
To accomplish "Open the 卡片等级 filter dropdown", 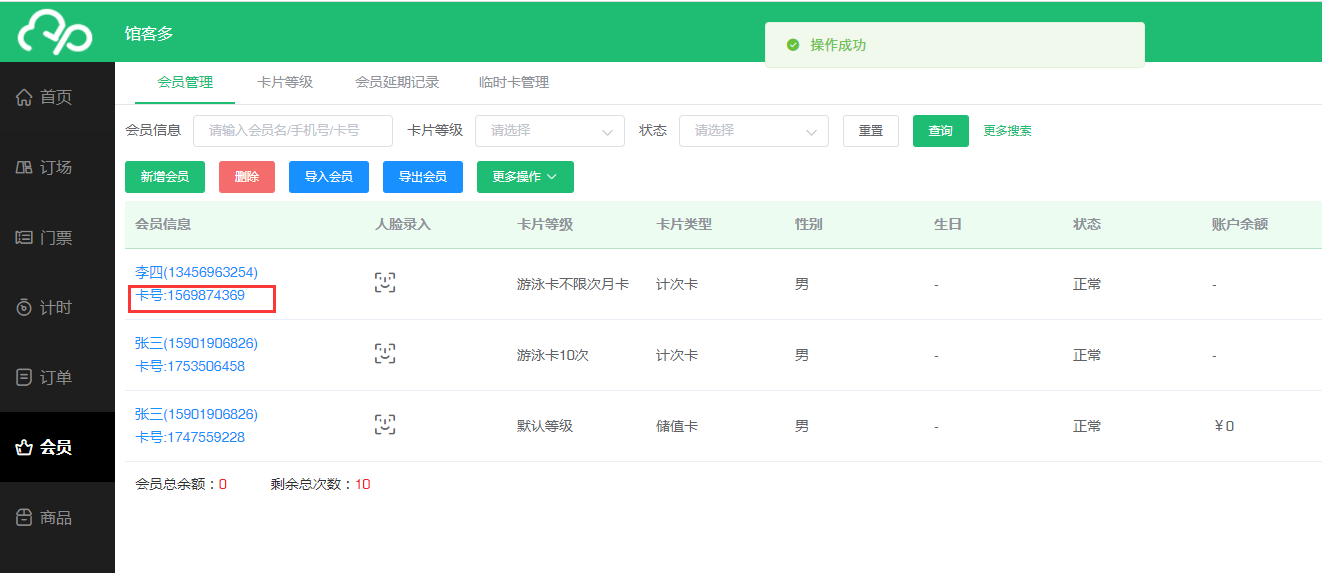I will (550, 131).
